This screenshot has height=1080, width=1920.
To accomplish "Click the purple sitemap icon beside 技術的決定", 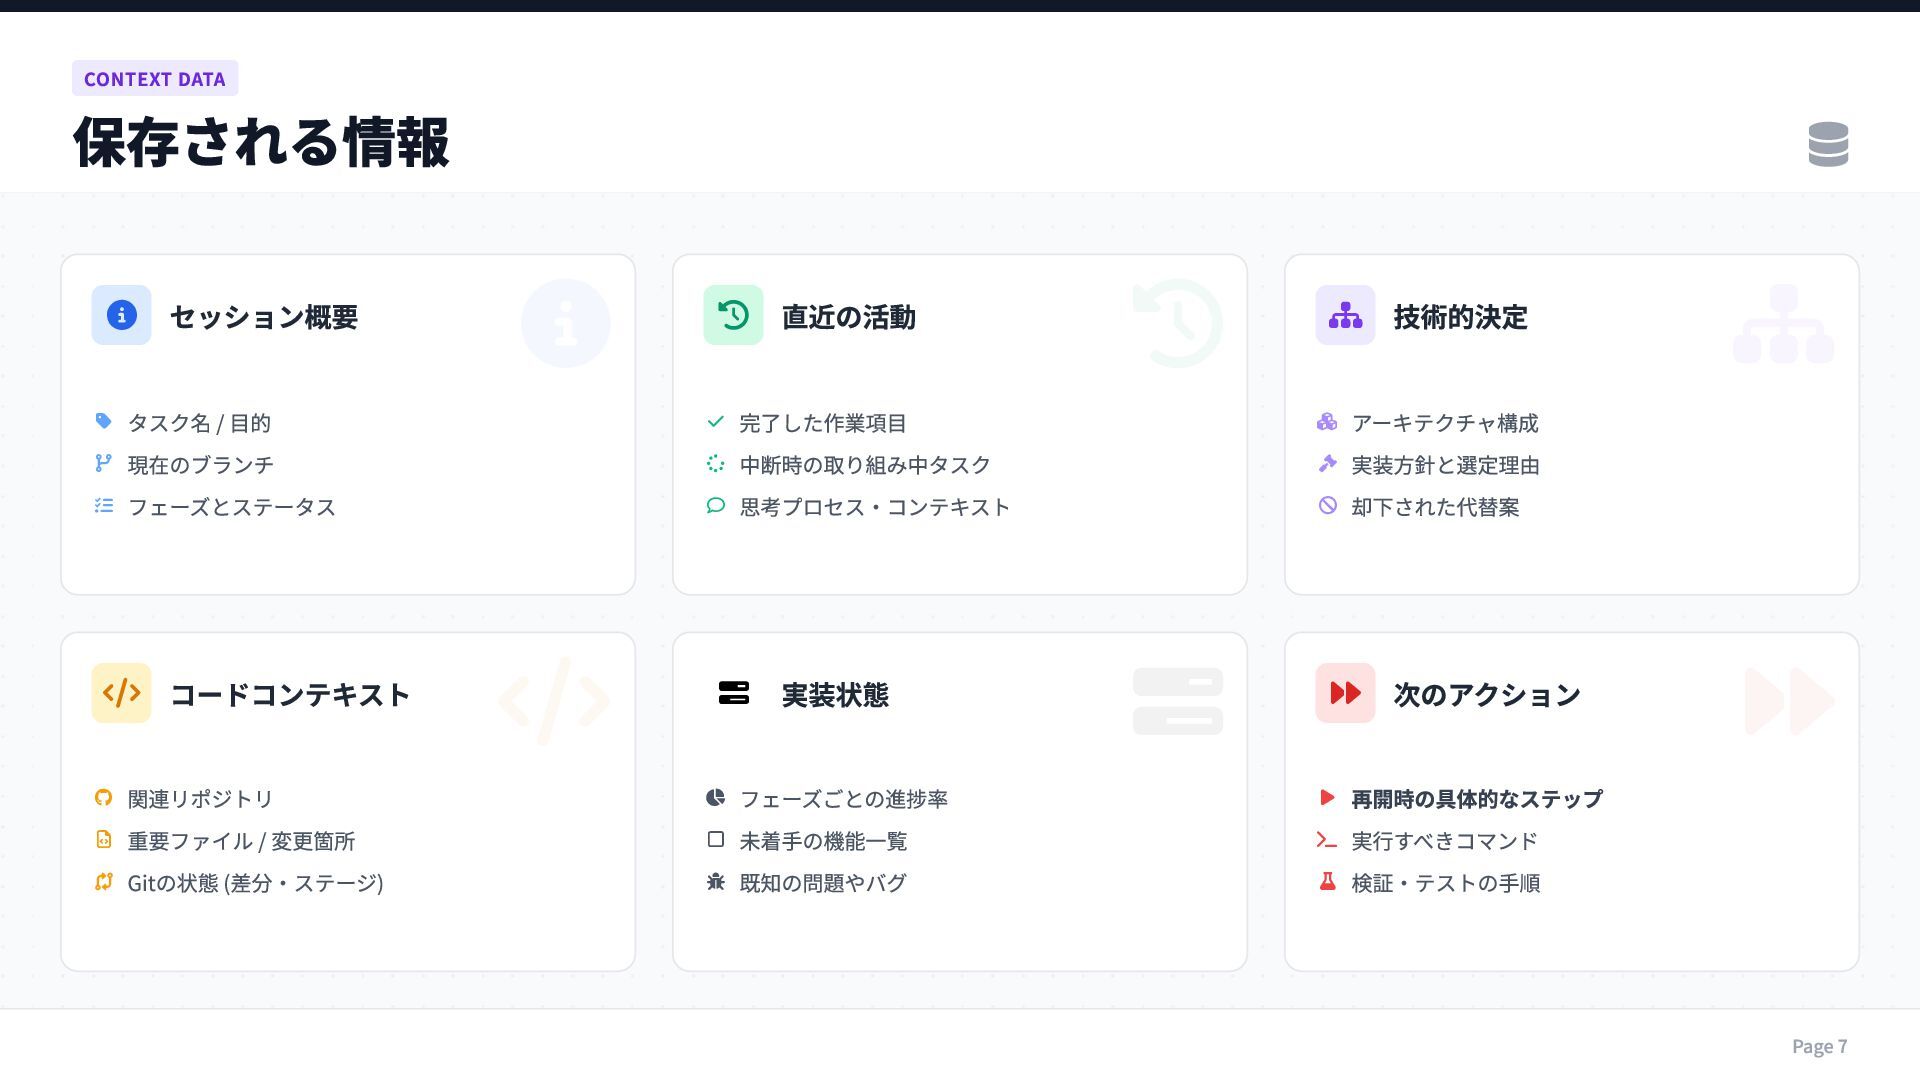I will point(1345,315).
